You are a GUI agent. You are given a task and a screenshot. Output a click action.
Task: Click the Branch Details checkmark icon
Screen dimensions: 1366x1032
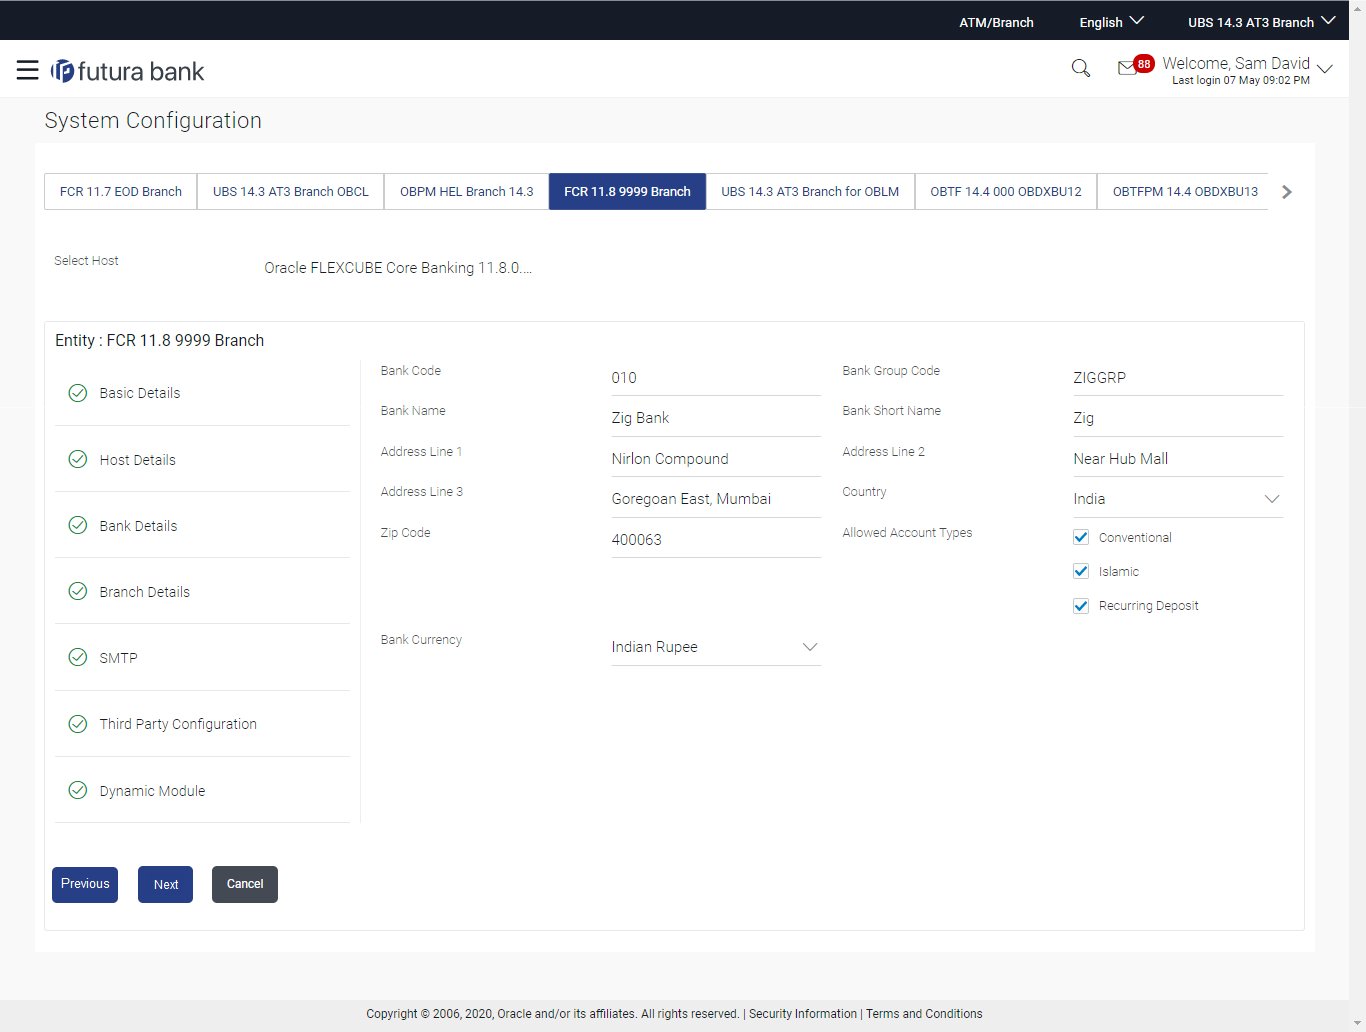click(78, 591)
